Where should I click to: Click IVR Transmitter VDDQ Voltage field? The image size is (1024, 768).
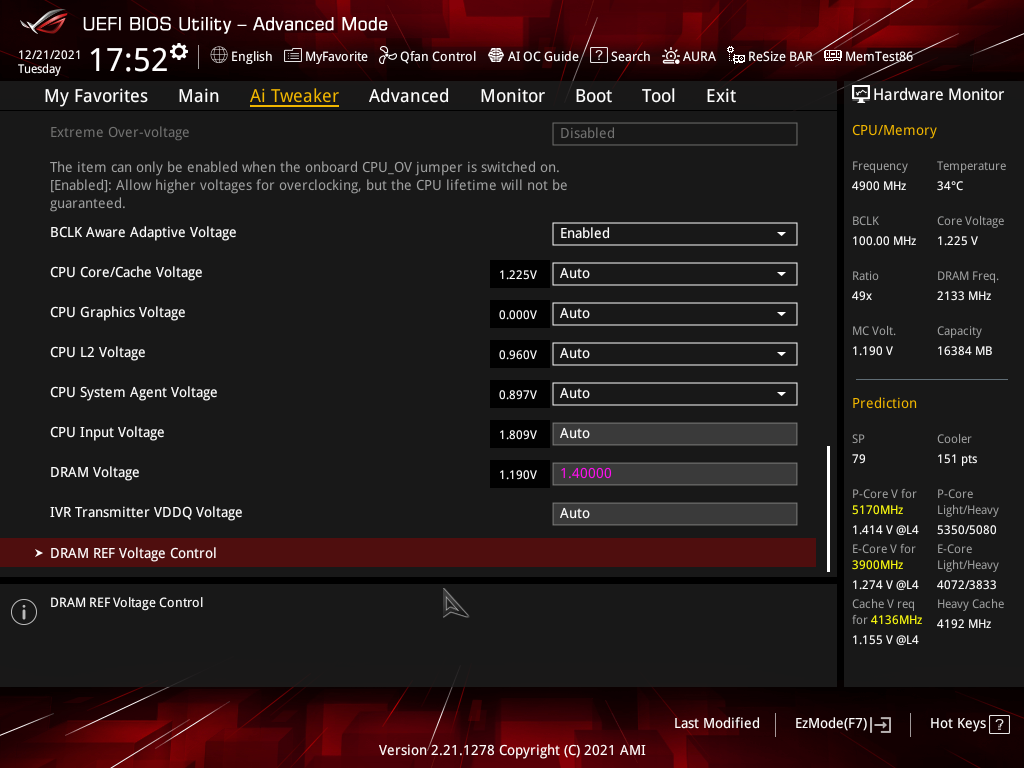coord(675,513)
